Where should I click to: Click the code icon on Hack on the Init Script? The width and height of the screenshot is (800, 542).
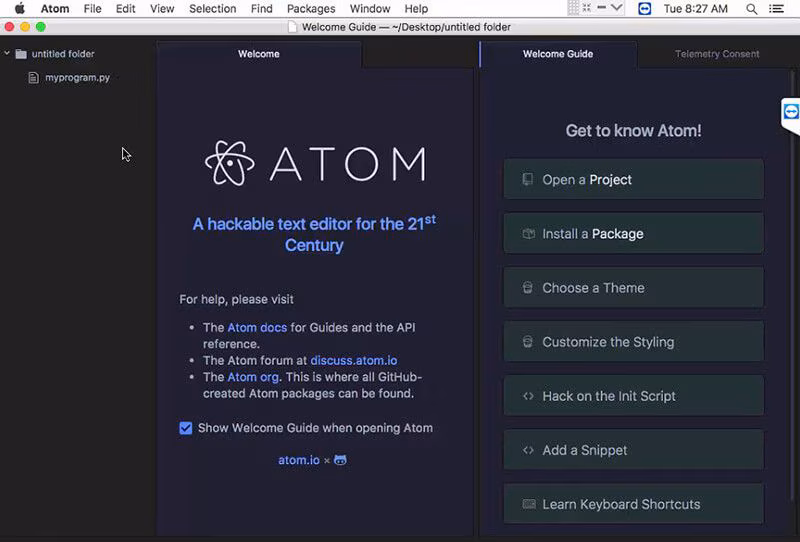pos(528,396)
